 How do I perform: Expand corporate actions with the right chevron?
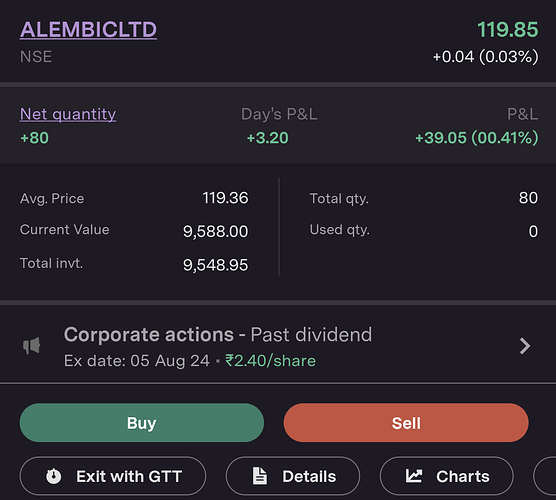coord(525,346)
